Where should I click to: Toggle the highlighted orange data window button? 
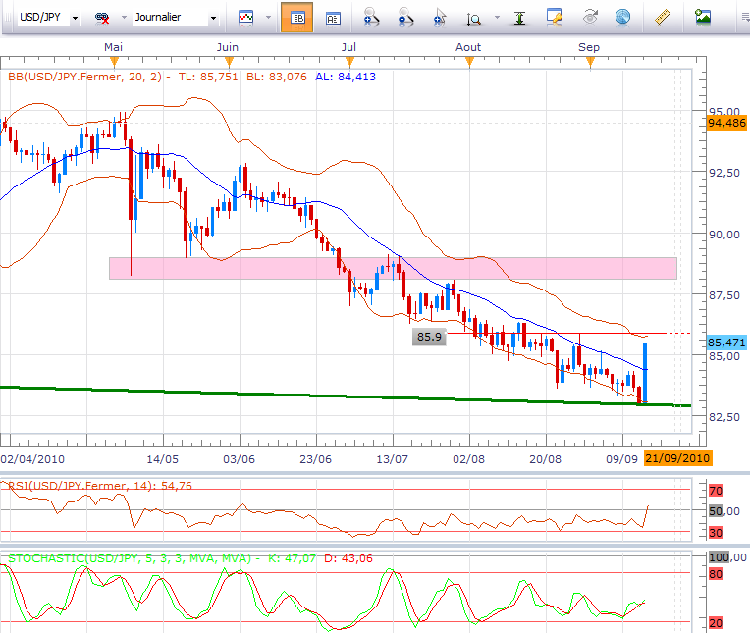coord(296,18)
